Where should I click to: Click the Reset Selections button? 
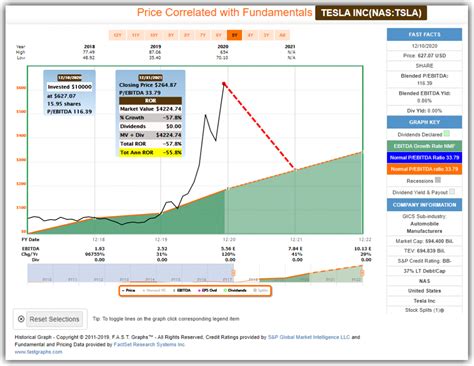pos(54,319)
